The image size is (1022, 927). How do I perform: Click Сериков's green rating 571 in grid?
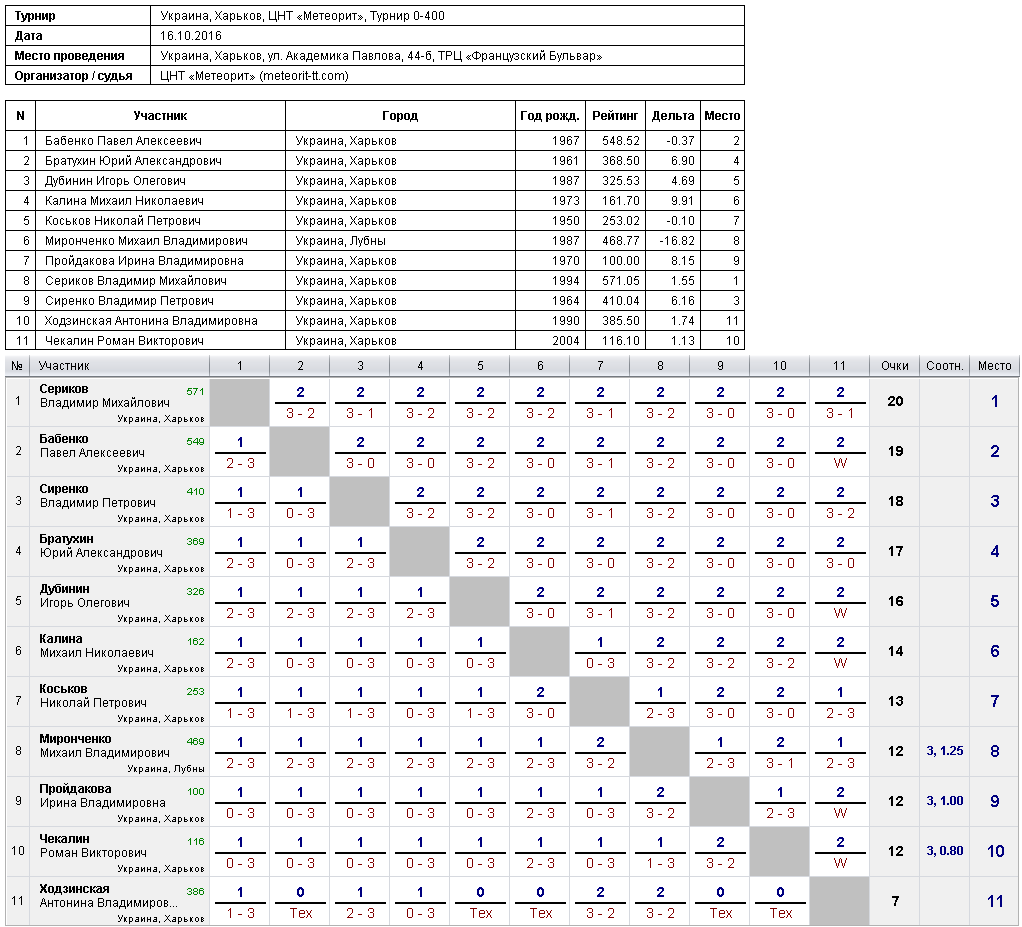point(195,392)
